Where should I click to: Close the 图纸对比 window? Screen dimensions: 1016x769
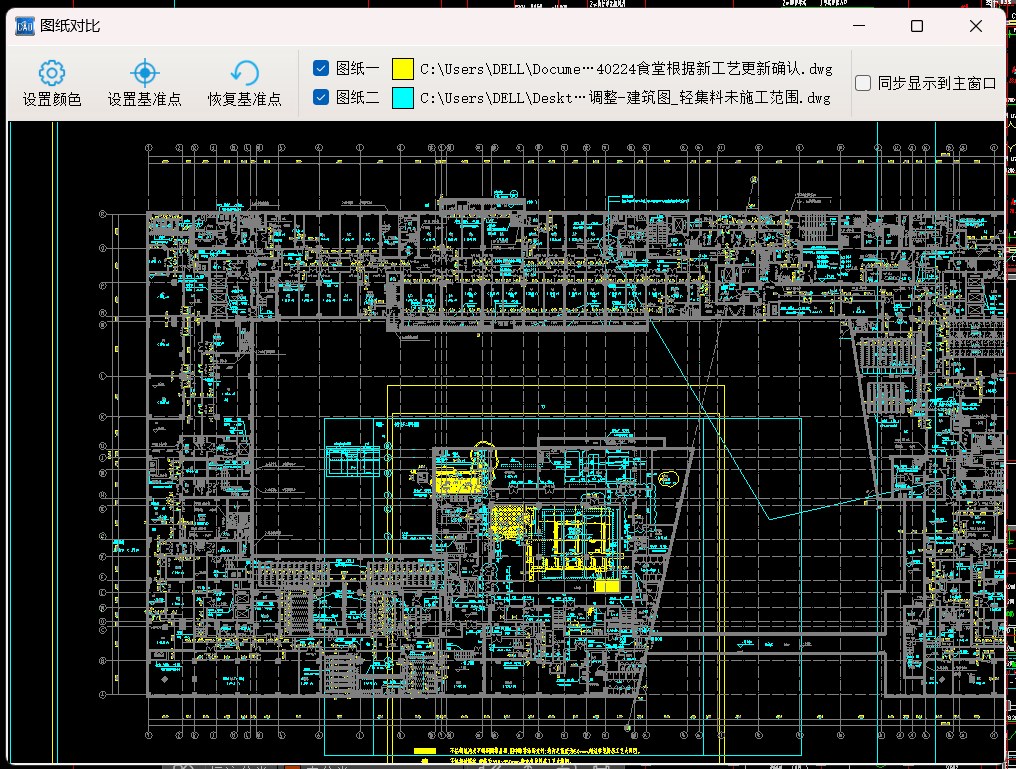point(976,26)
